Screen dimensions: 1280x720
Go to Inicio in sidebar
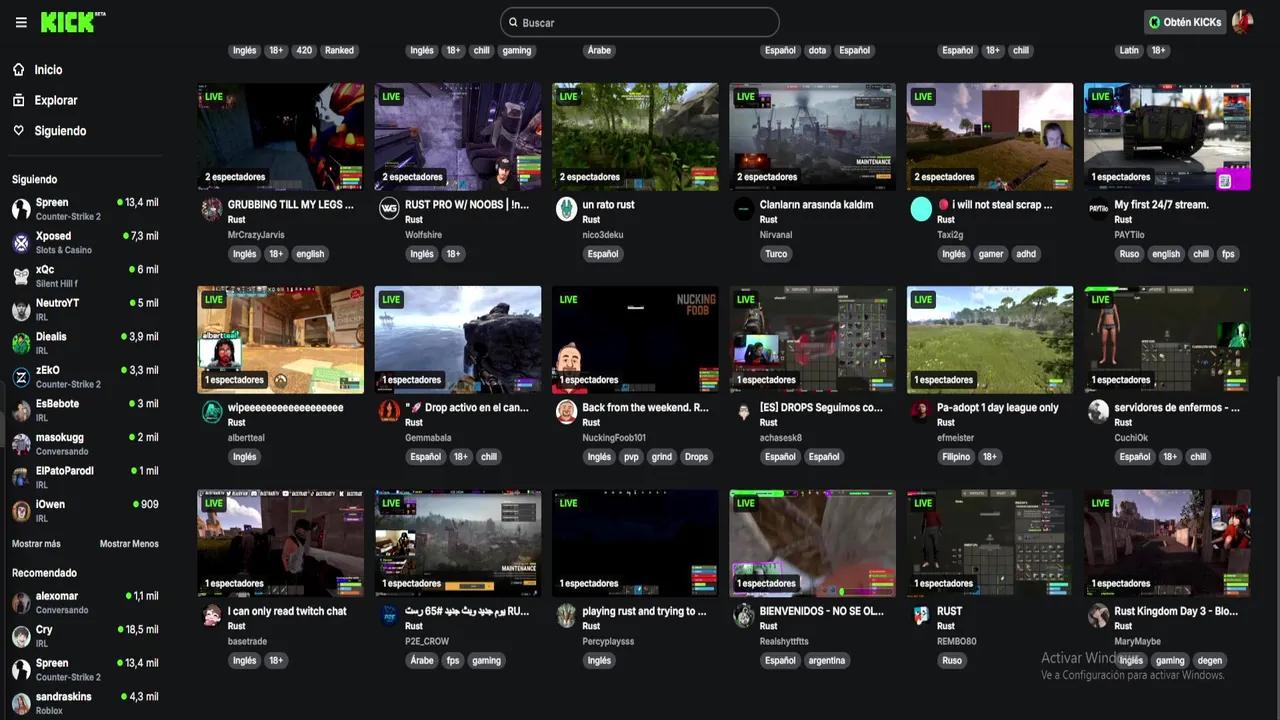point(37,70)
